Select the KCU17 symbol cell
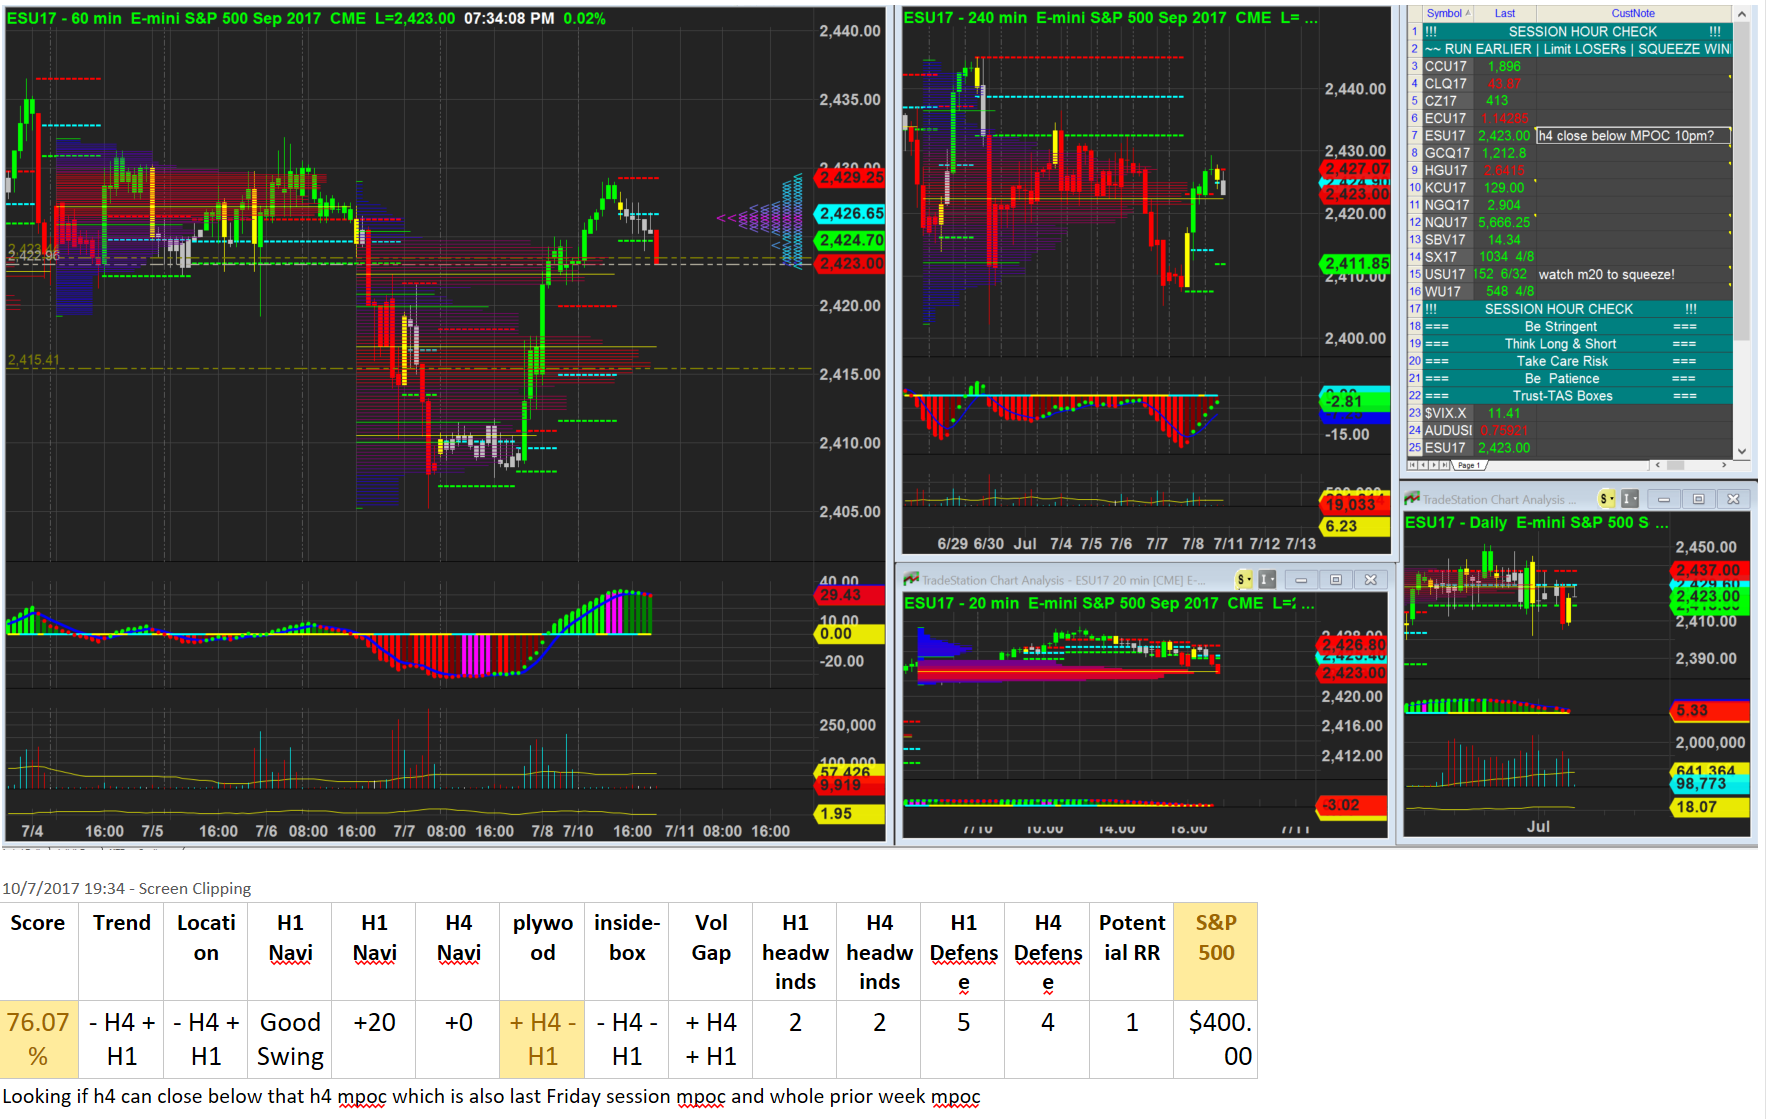 pyautogui.click(x=1446, y=188)
